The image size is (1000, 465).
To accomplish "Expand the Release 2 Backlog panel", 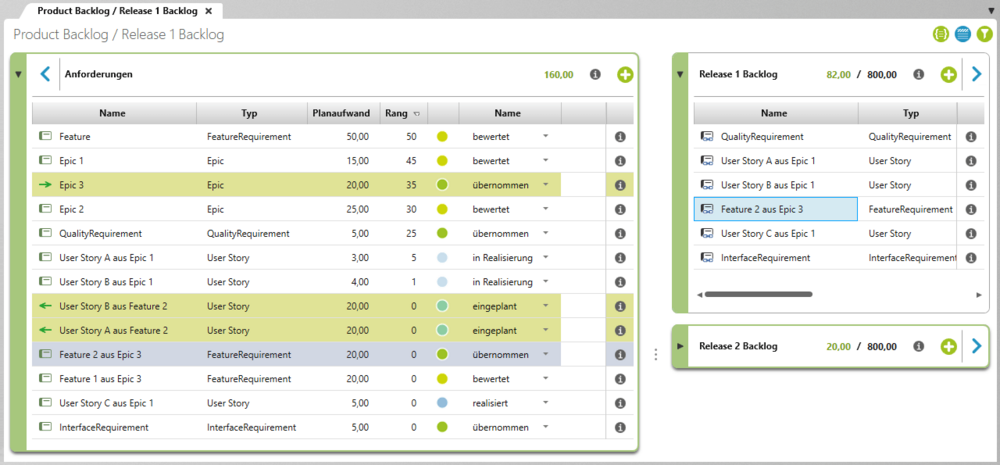I will pyautogui.click(x=680, y=346).
